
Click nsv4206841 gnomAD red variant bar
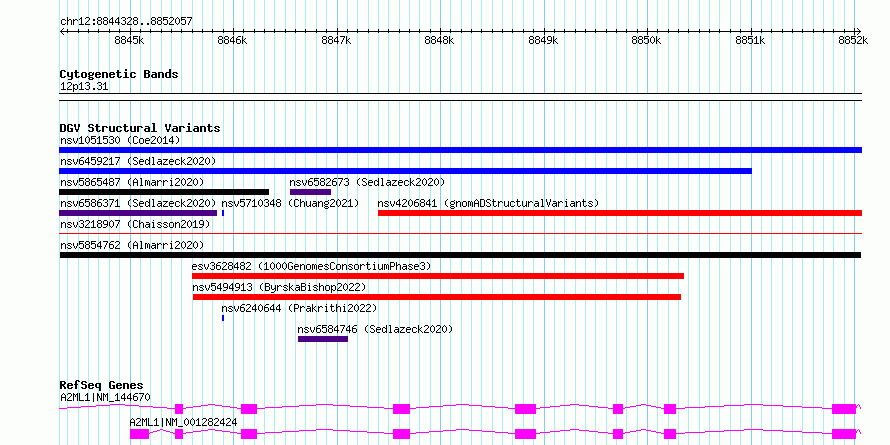[620, 213]
